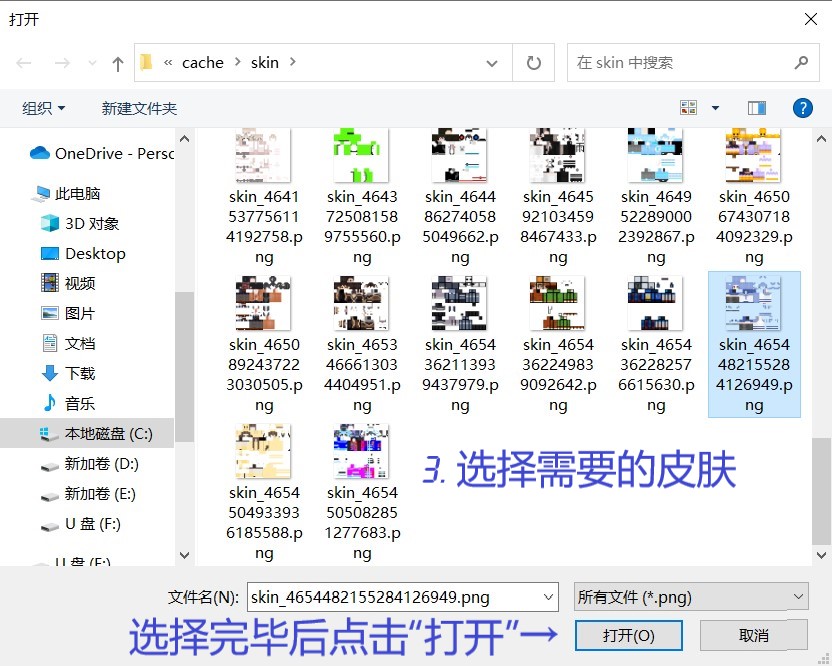This screenshot has width=832, height=666.
Task: Click the file list scrollbar thumb
Action: 821,491
